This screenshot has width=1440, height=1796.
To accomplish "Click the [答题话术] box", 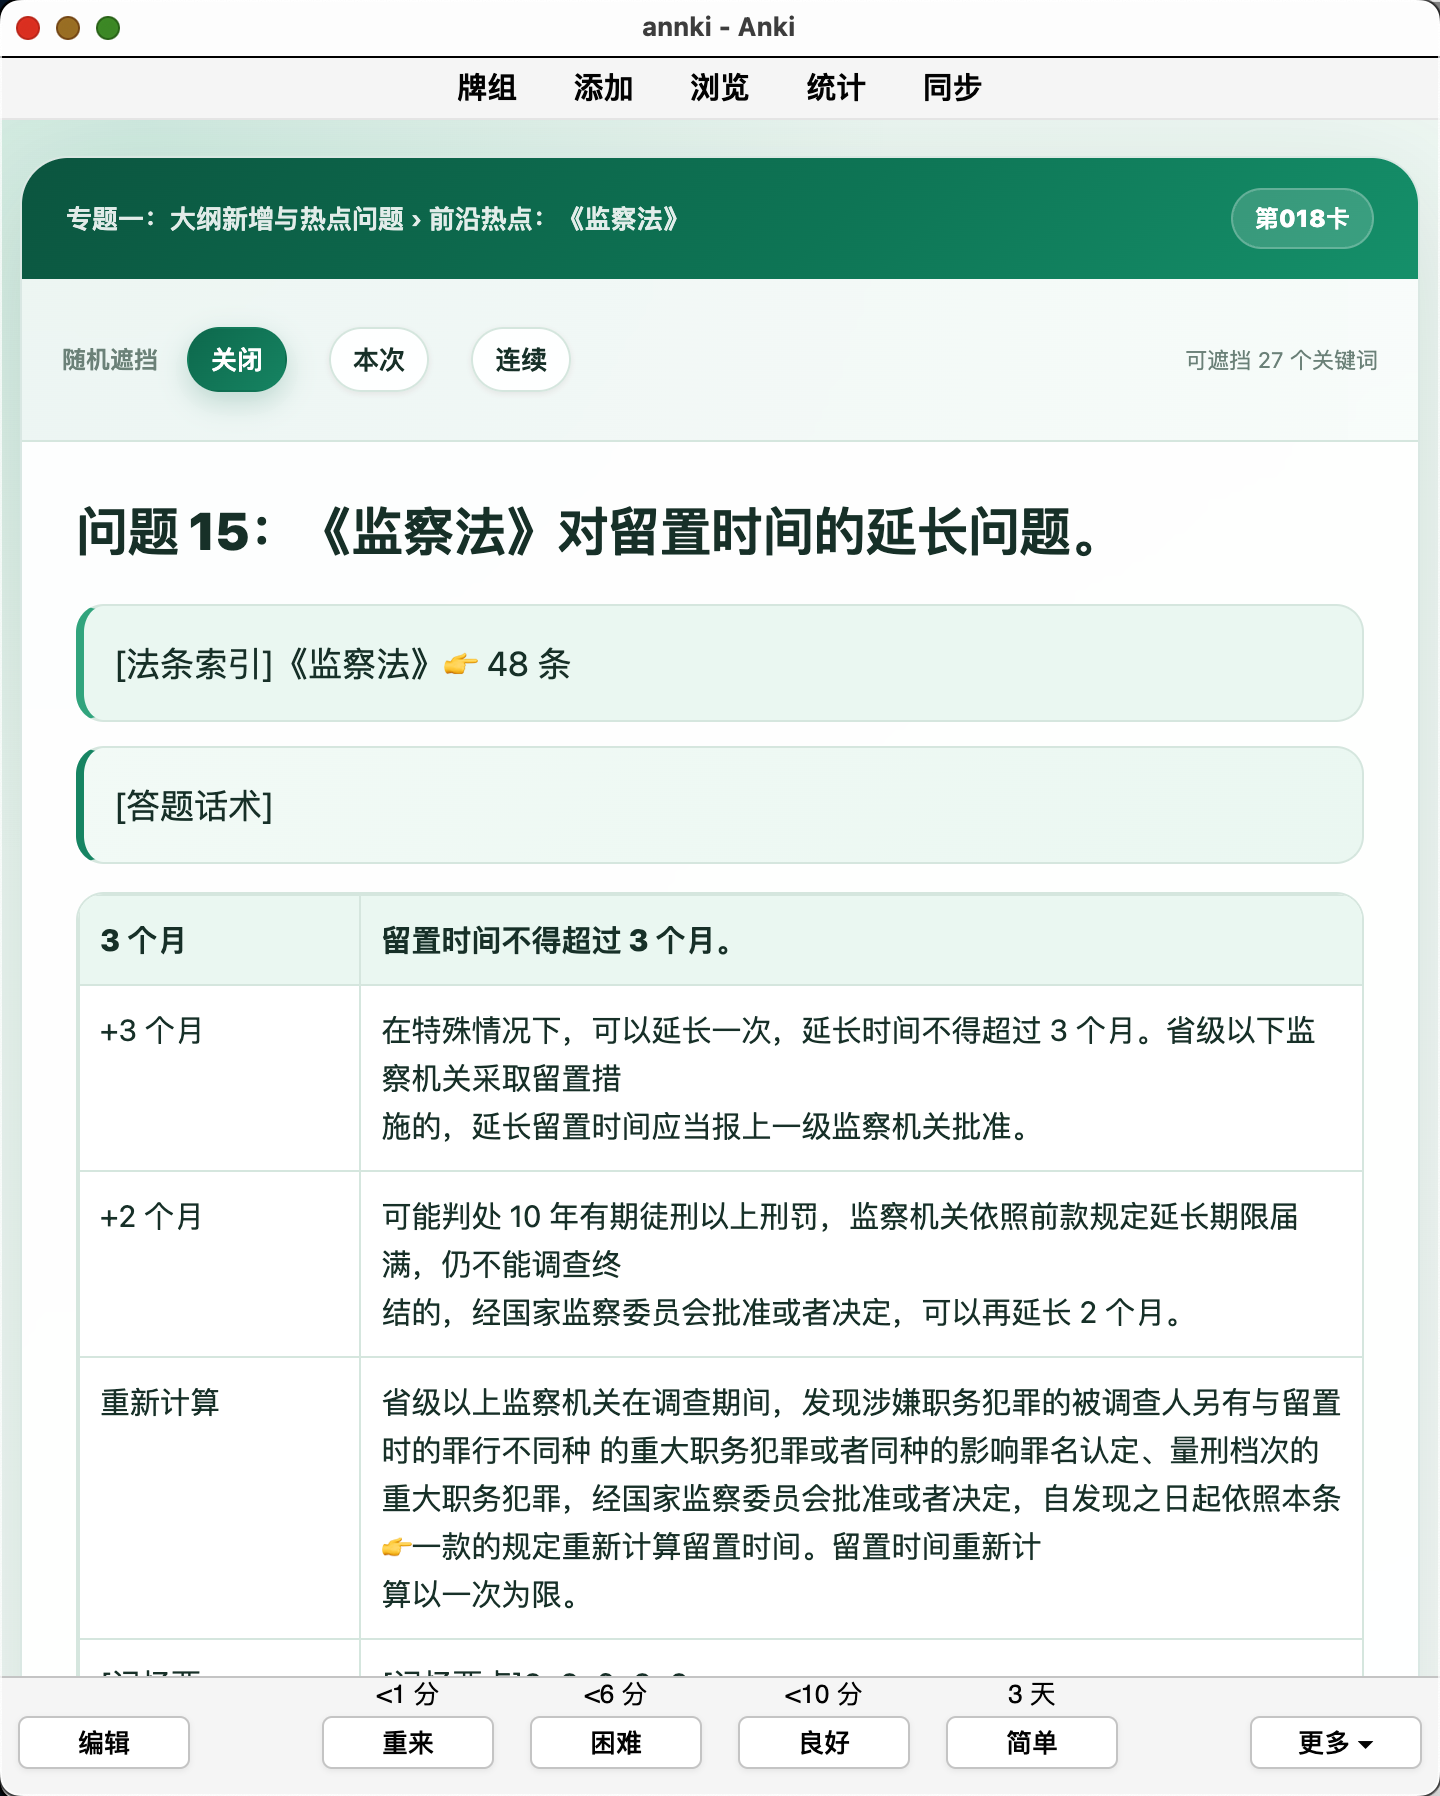I will pos(720,805).
